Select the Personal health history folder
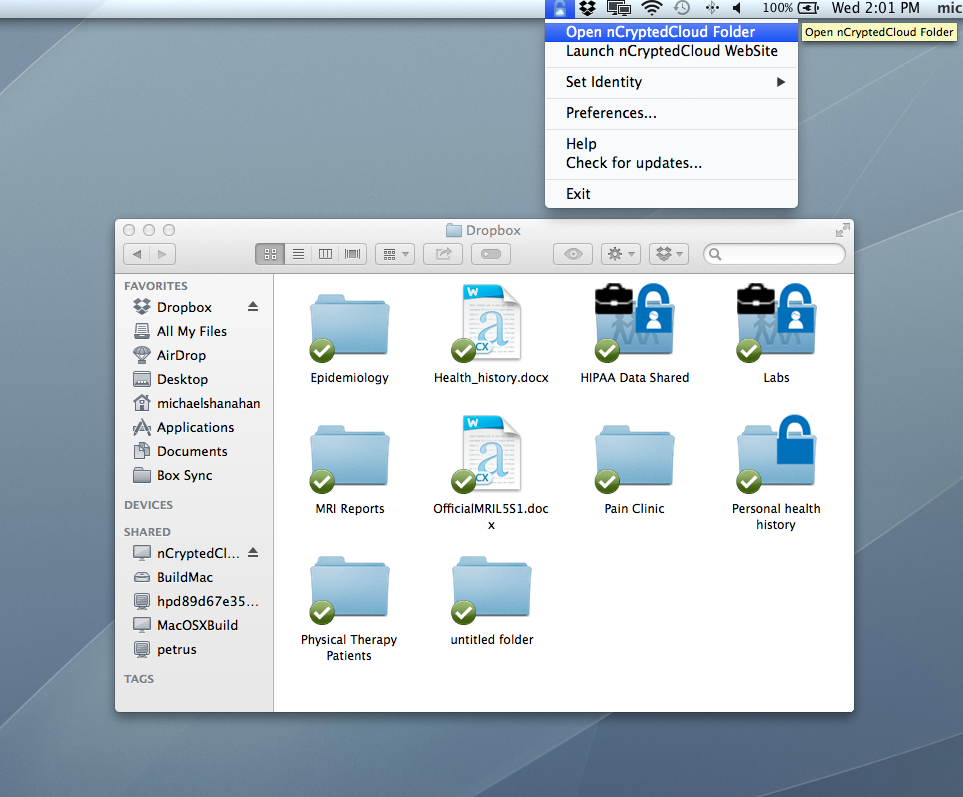The image size is (963, 797). point(776,454)
